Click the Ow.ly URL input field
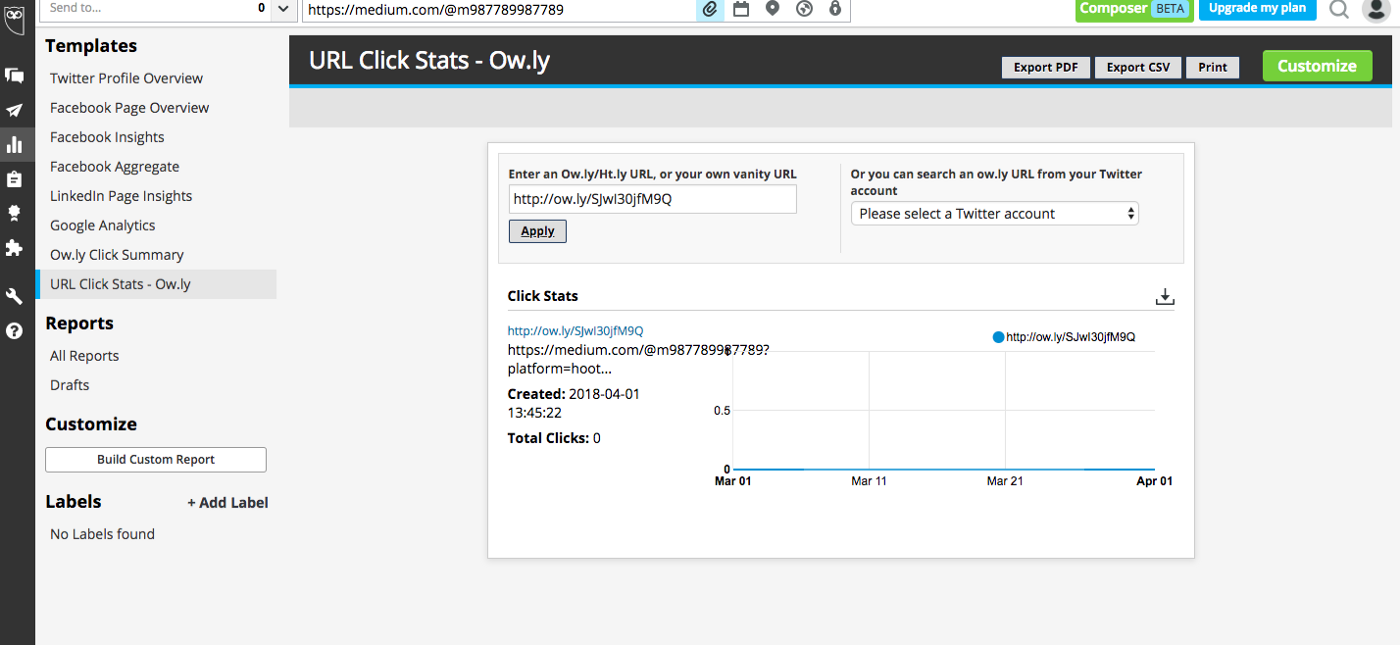Screen dimensions: 1400x645 [x=653, y=199]
